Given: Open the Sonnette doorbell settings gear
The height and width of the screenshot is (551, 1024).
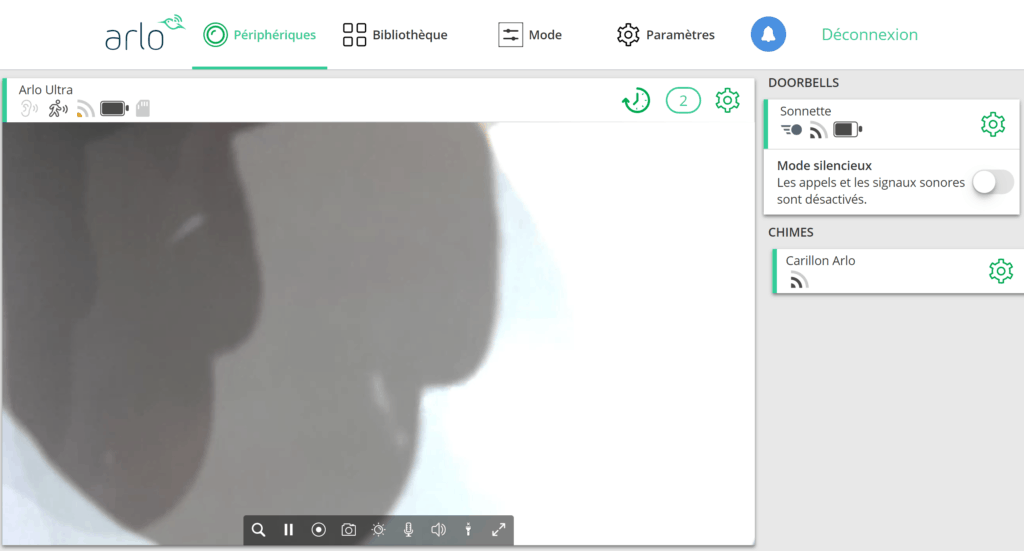Looking at the screenshot, I should pyautogui.click(x=992, y=124).
